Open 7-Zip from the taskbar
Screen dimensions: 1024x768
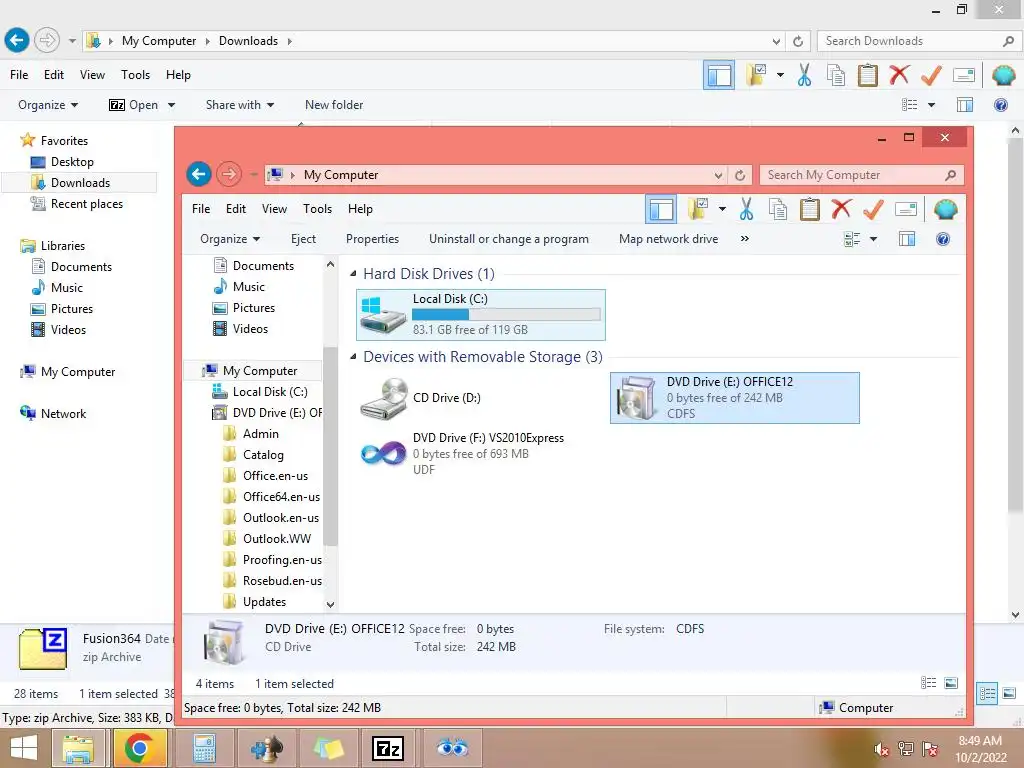click(x=388, y=748)
